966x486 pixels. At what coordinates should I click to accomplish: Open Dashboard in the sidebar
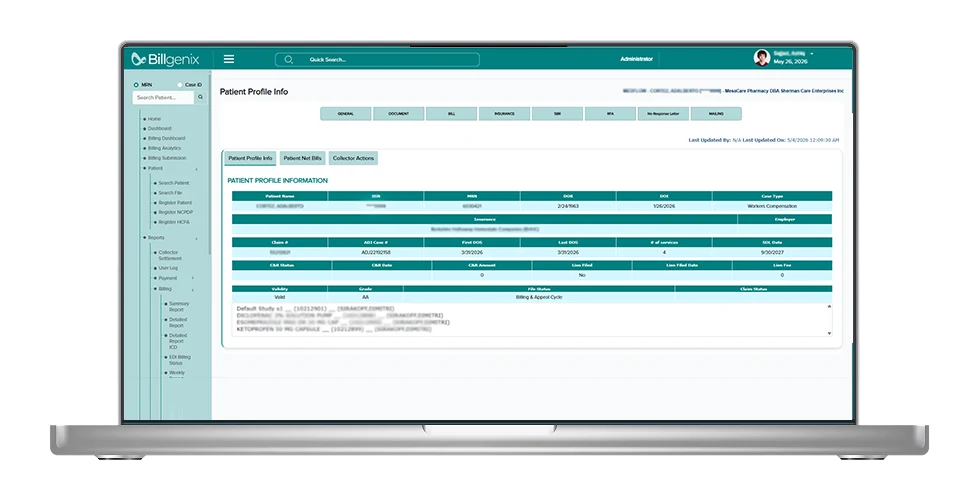point(160,129)
